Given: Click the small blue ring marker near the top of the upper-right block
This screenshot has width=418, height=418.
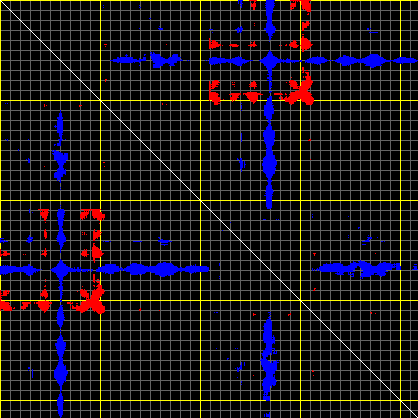Looking at the screenshot, I should point(239,30).
